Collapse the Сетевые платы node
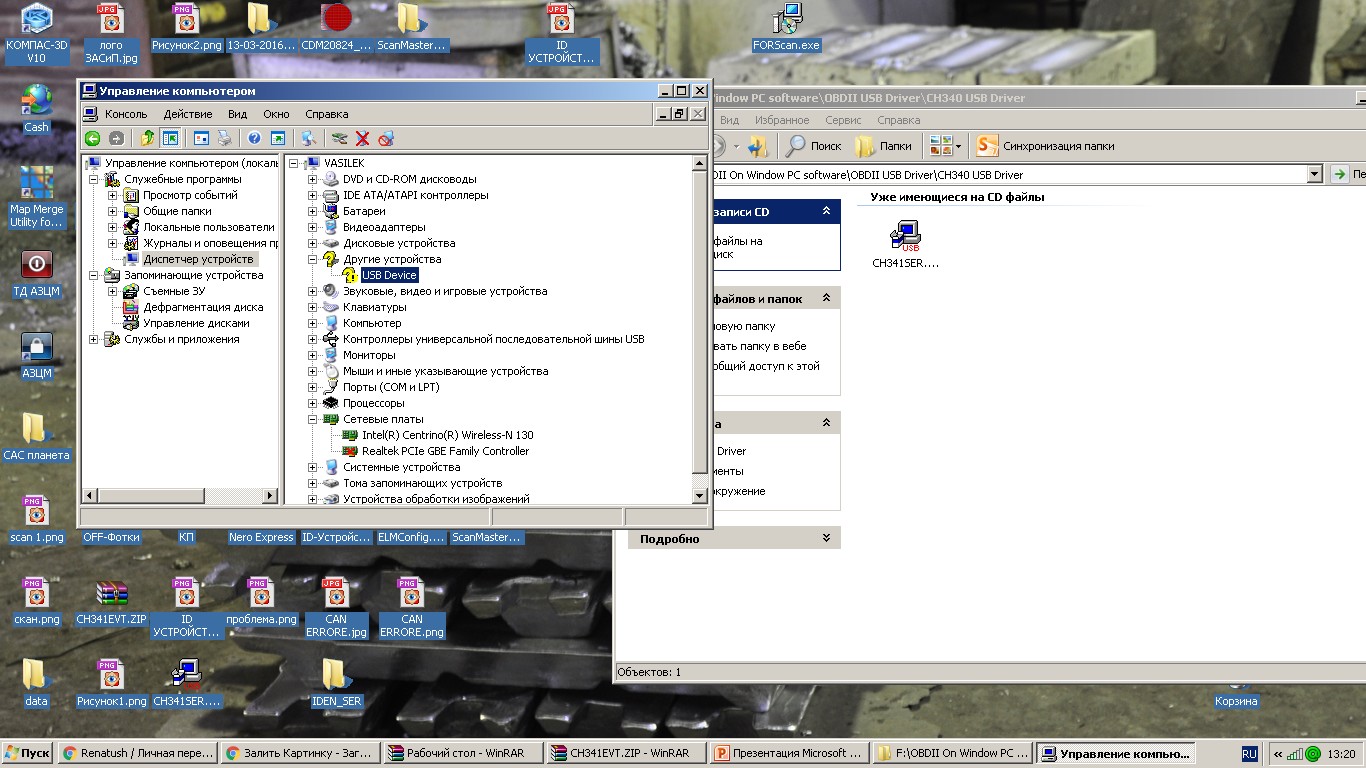 point(313,419)
